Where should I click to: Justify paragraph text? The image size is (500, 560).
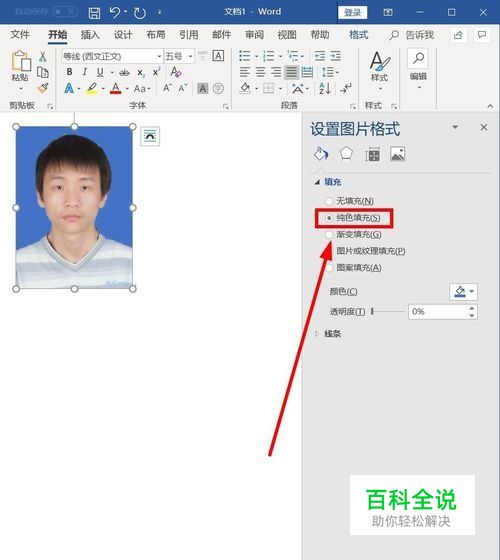coord(291,72)
